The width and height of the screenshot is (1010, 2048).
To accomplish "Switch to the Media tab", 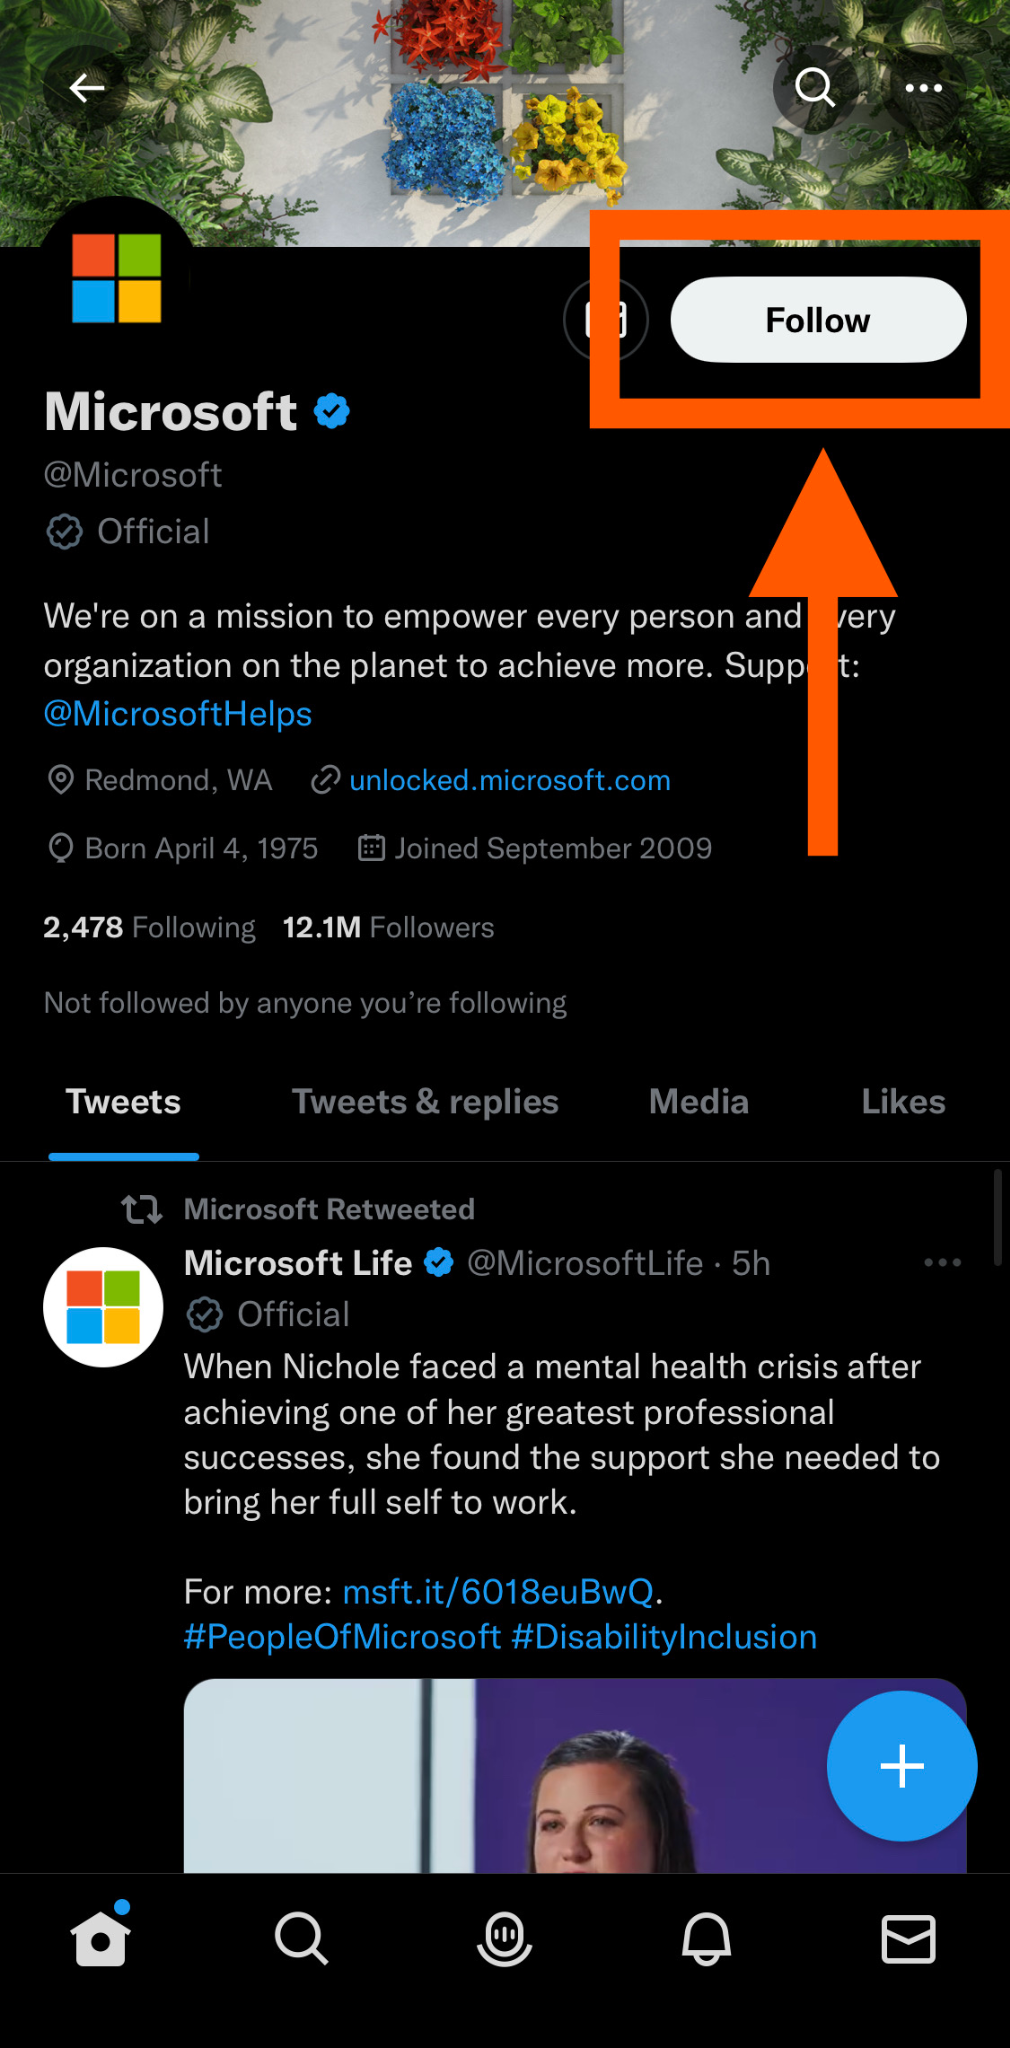I will click(x=698, y=1101).
